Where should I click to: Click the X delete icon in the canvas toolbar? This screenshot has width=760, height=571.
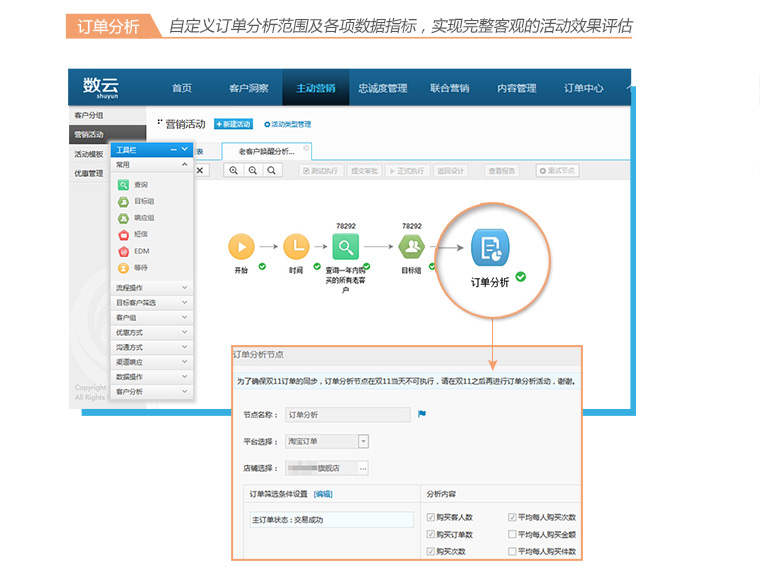tap(199, 171)
